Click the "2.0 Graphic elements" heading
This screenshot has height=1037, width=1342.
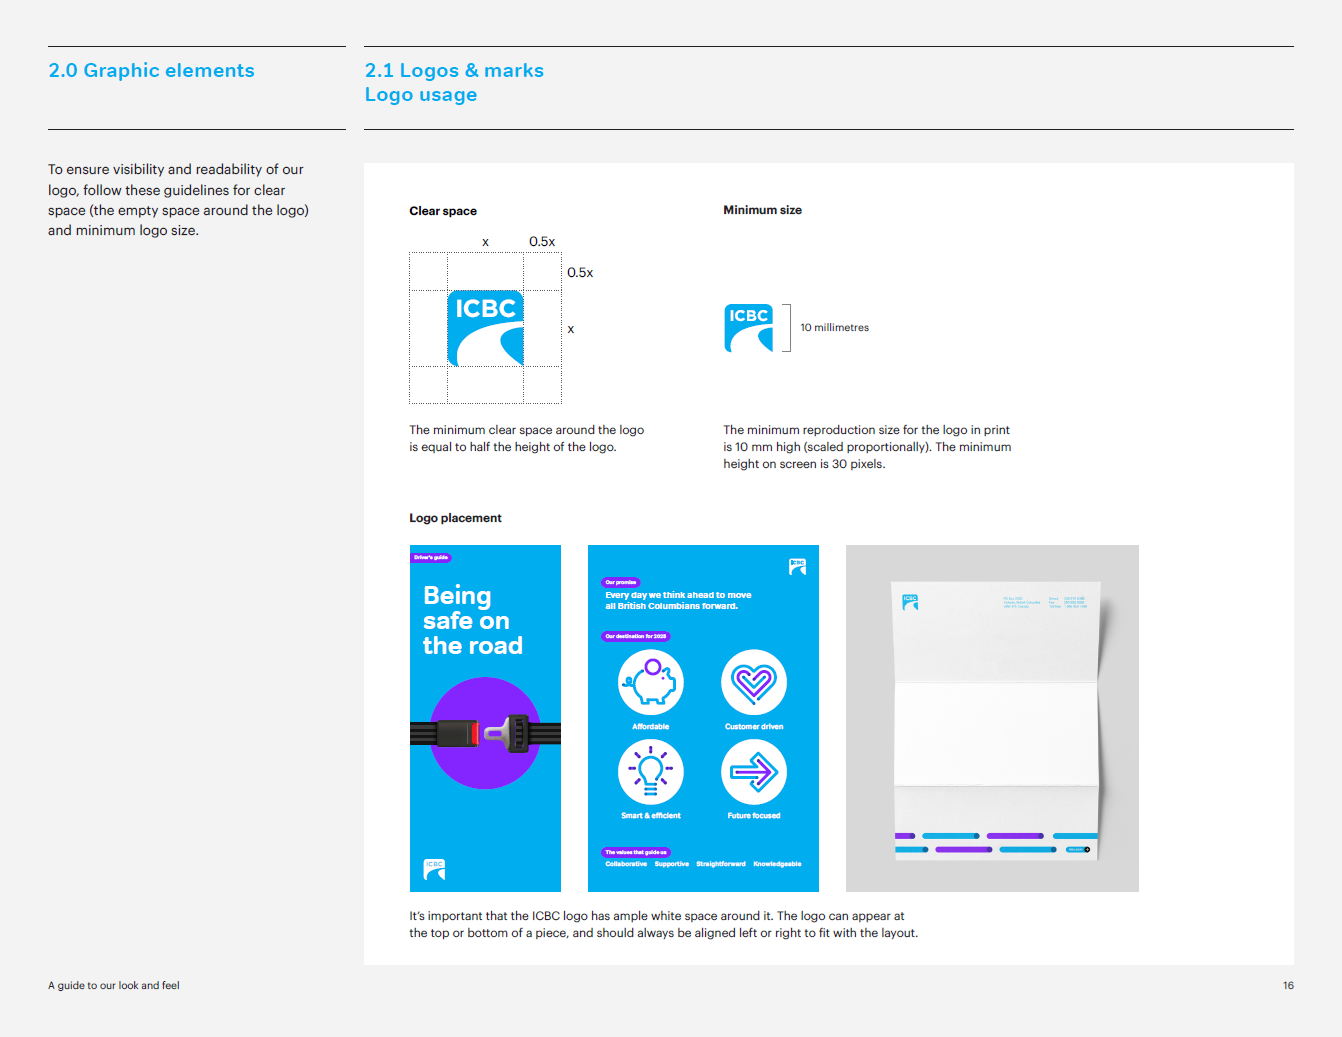click(x=152, y=71)
